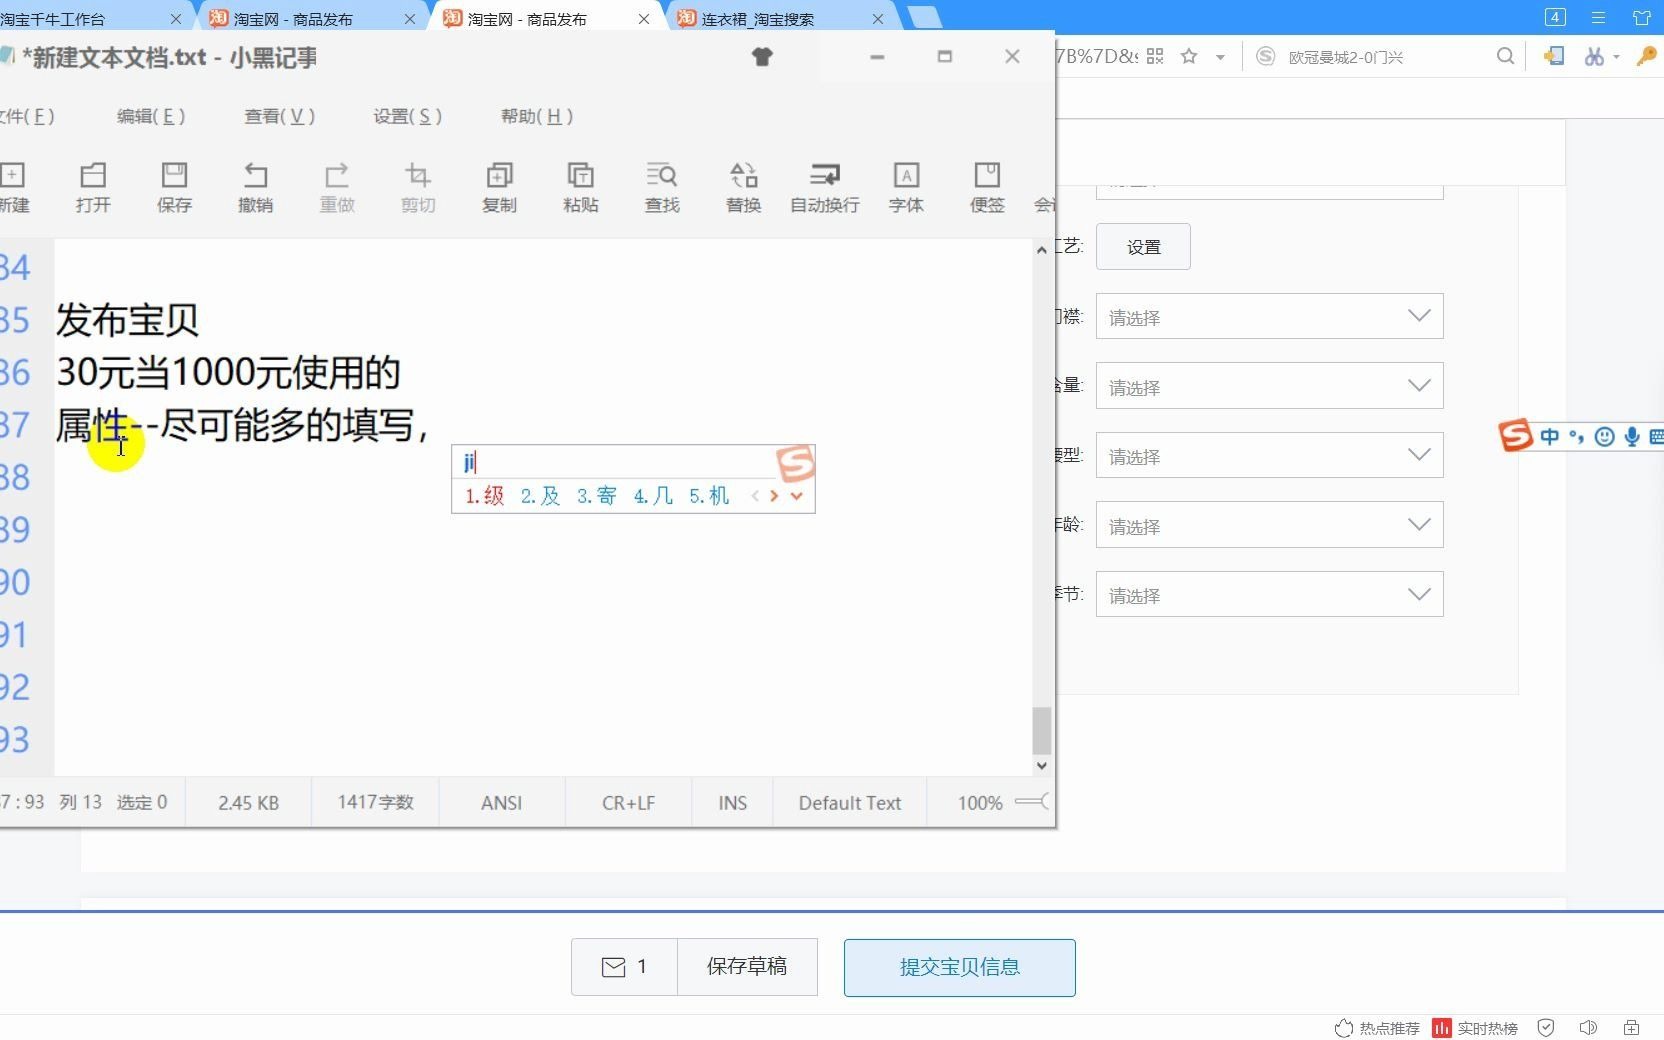1664x1040 pixels.
Task: Click the 粘贴 (Paste) toolbar icon
Action: point(581,188)
